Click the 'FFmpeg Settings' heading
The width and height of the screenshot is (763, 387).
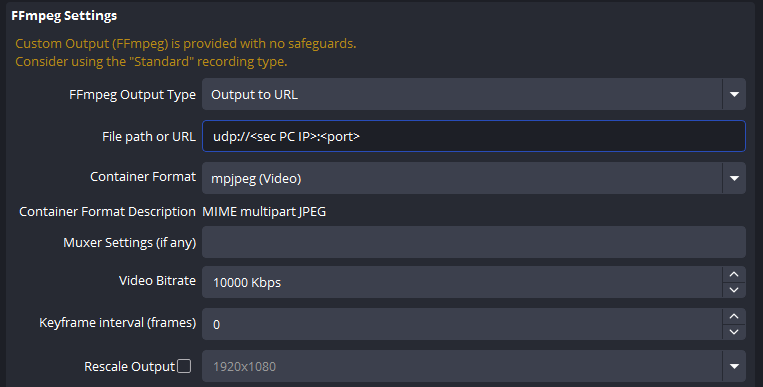pos(64,16)
